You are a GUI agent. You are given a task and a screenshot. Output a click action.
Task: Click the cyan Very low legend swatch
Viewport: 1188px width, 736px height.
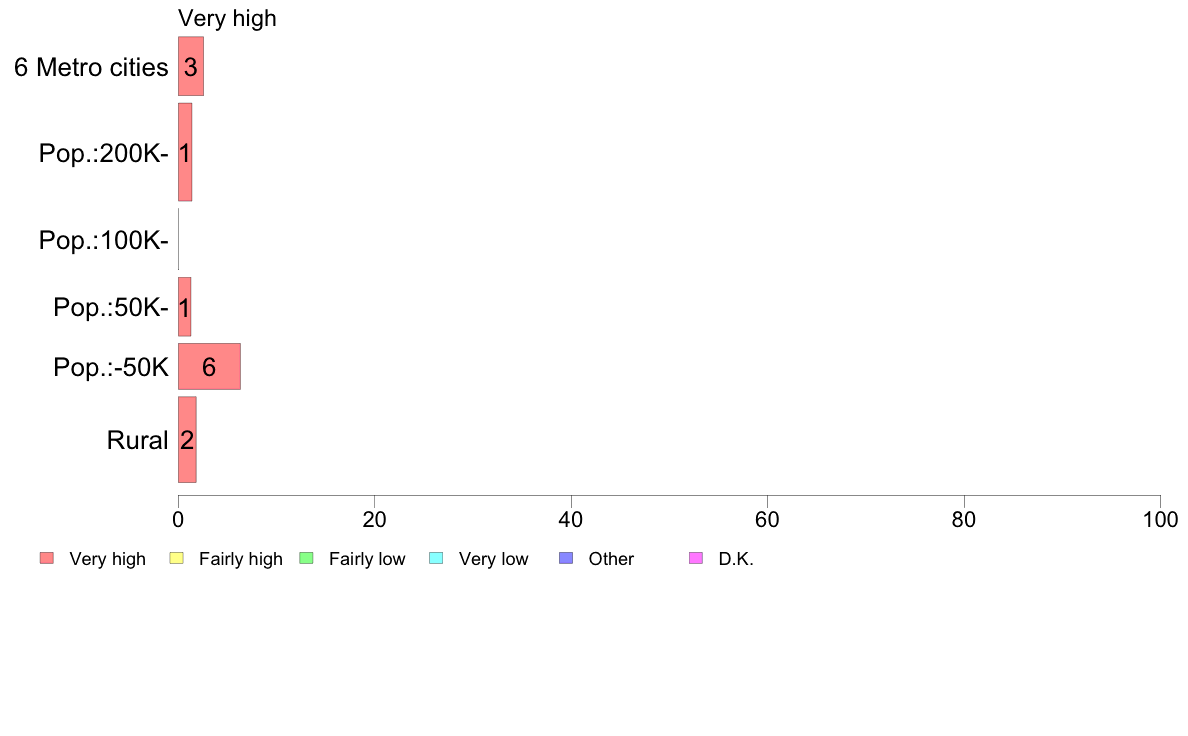point(436,559)
